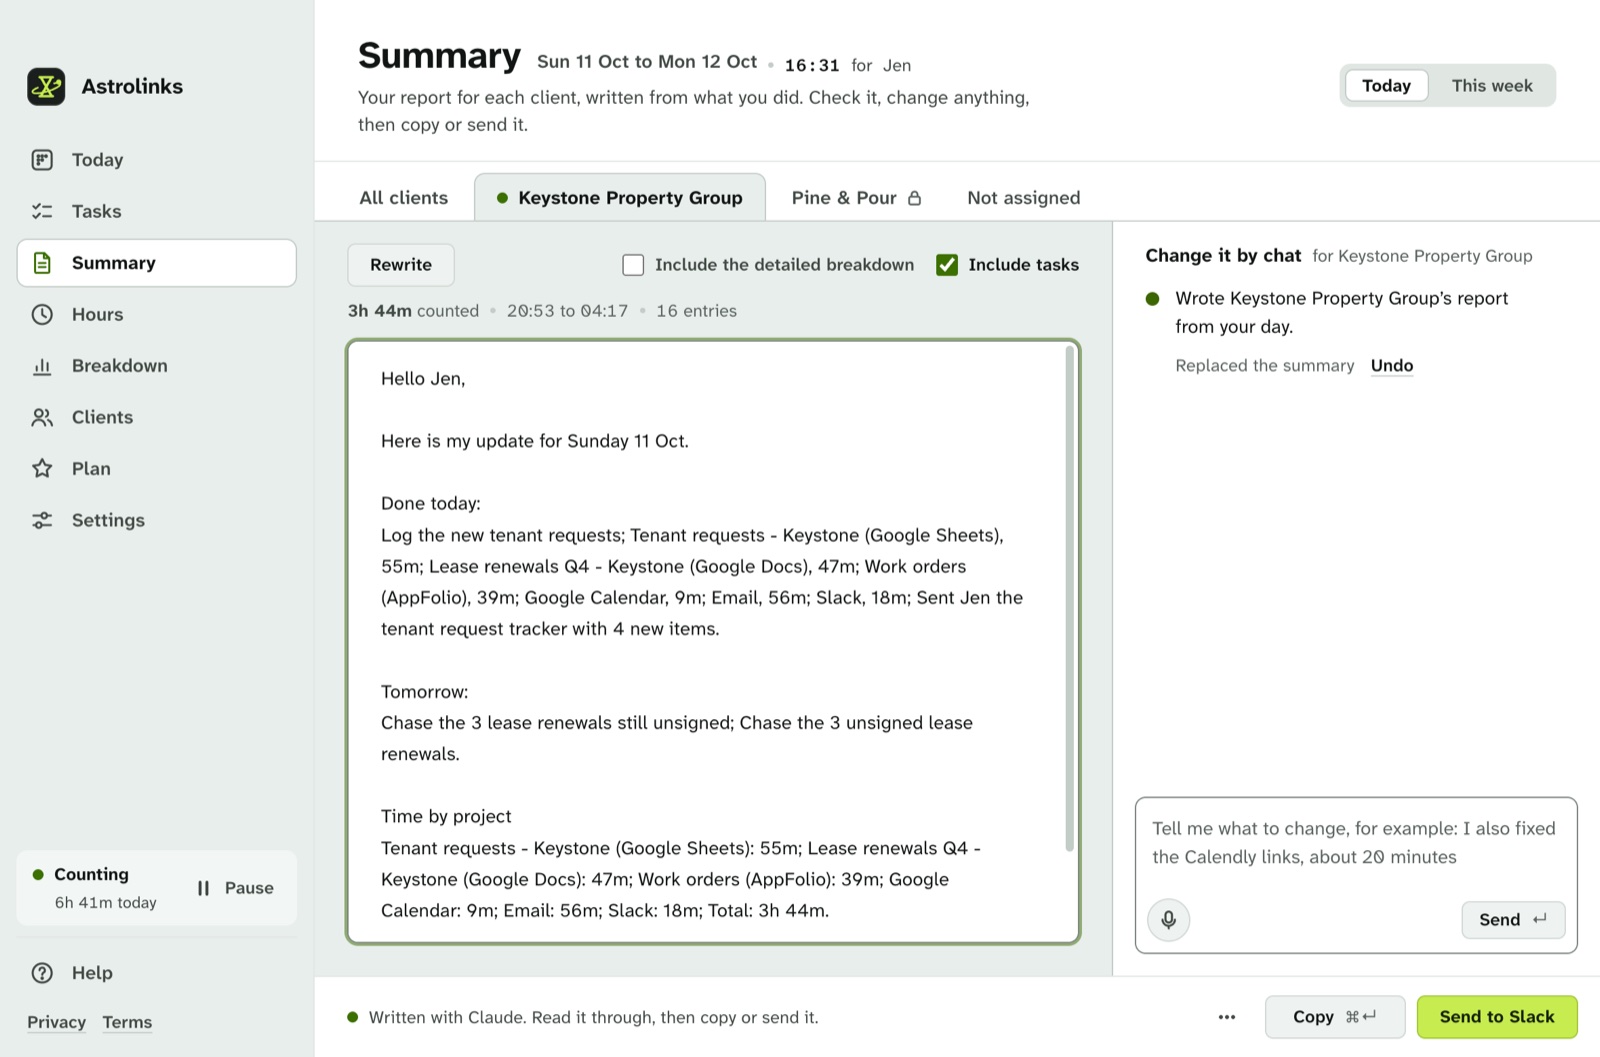Click the 16 entries text

point(696,311)
